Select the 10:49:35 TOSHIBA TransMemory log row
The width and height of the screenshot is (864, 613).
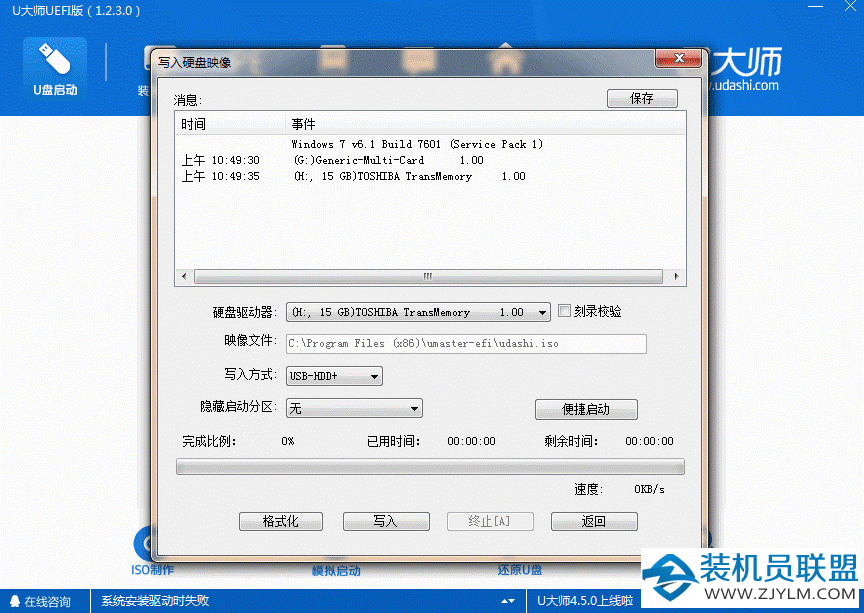tap(430, 176)
